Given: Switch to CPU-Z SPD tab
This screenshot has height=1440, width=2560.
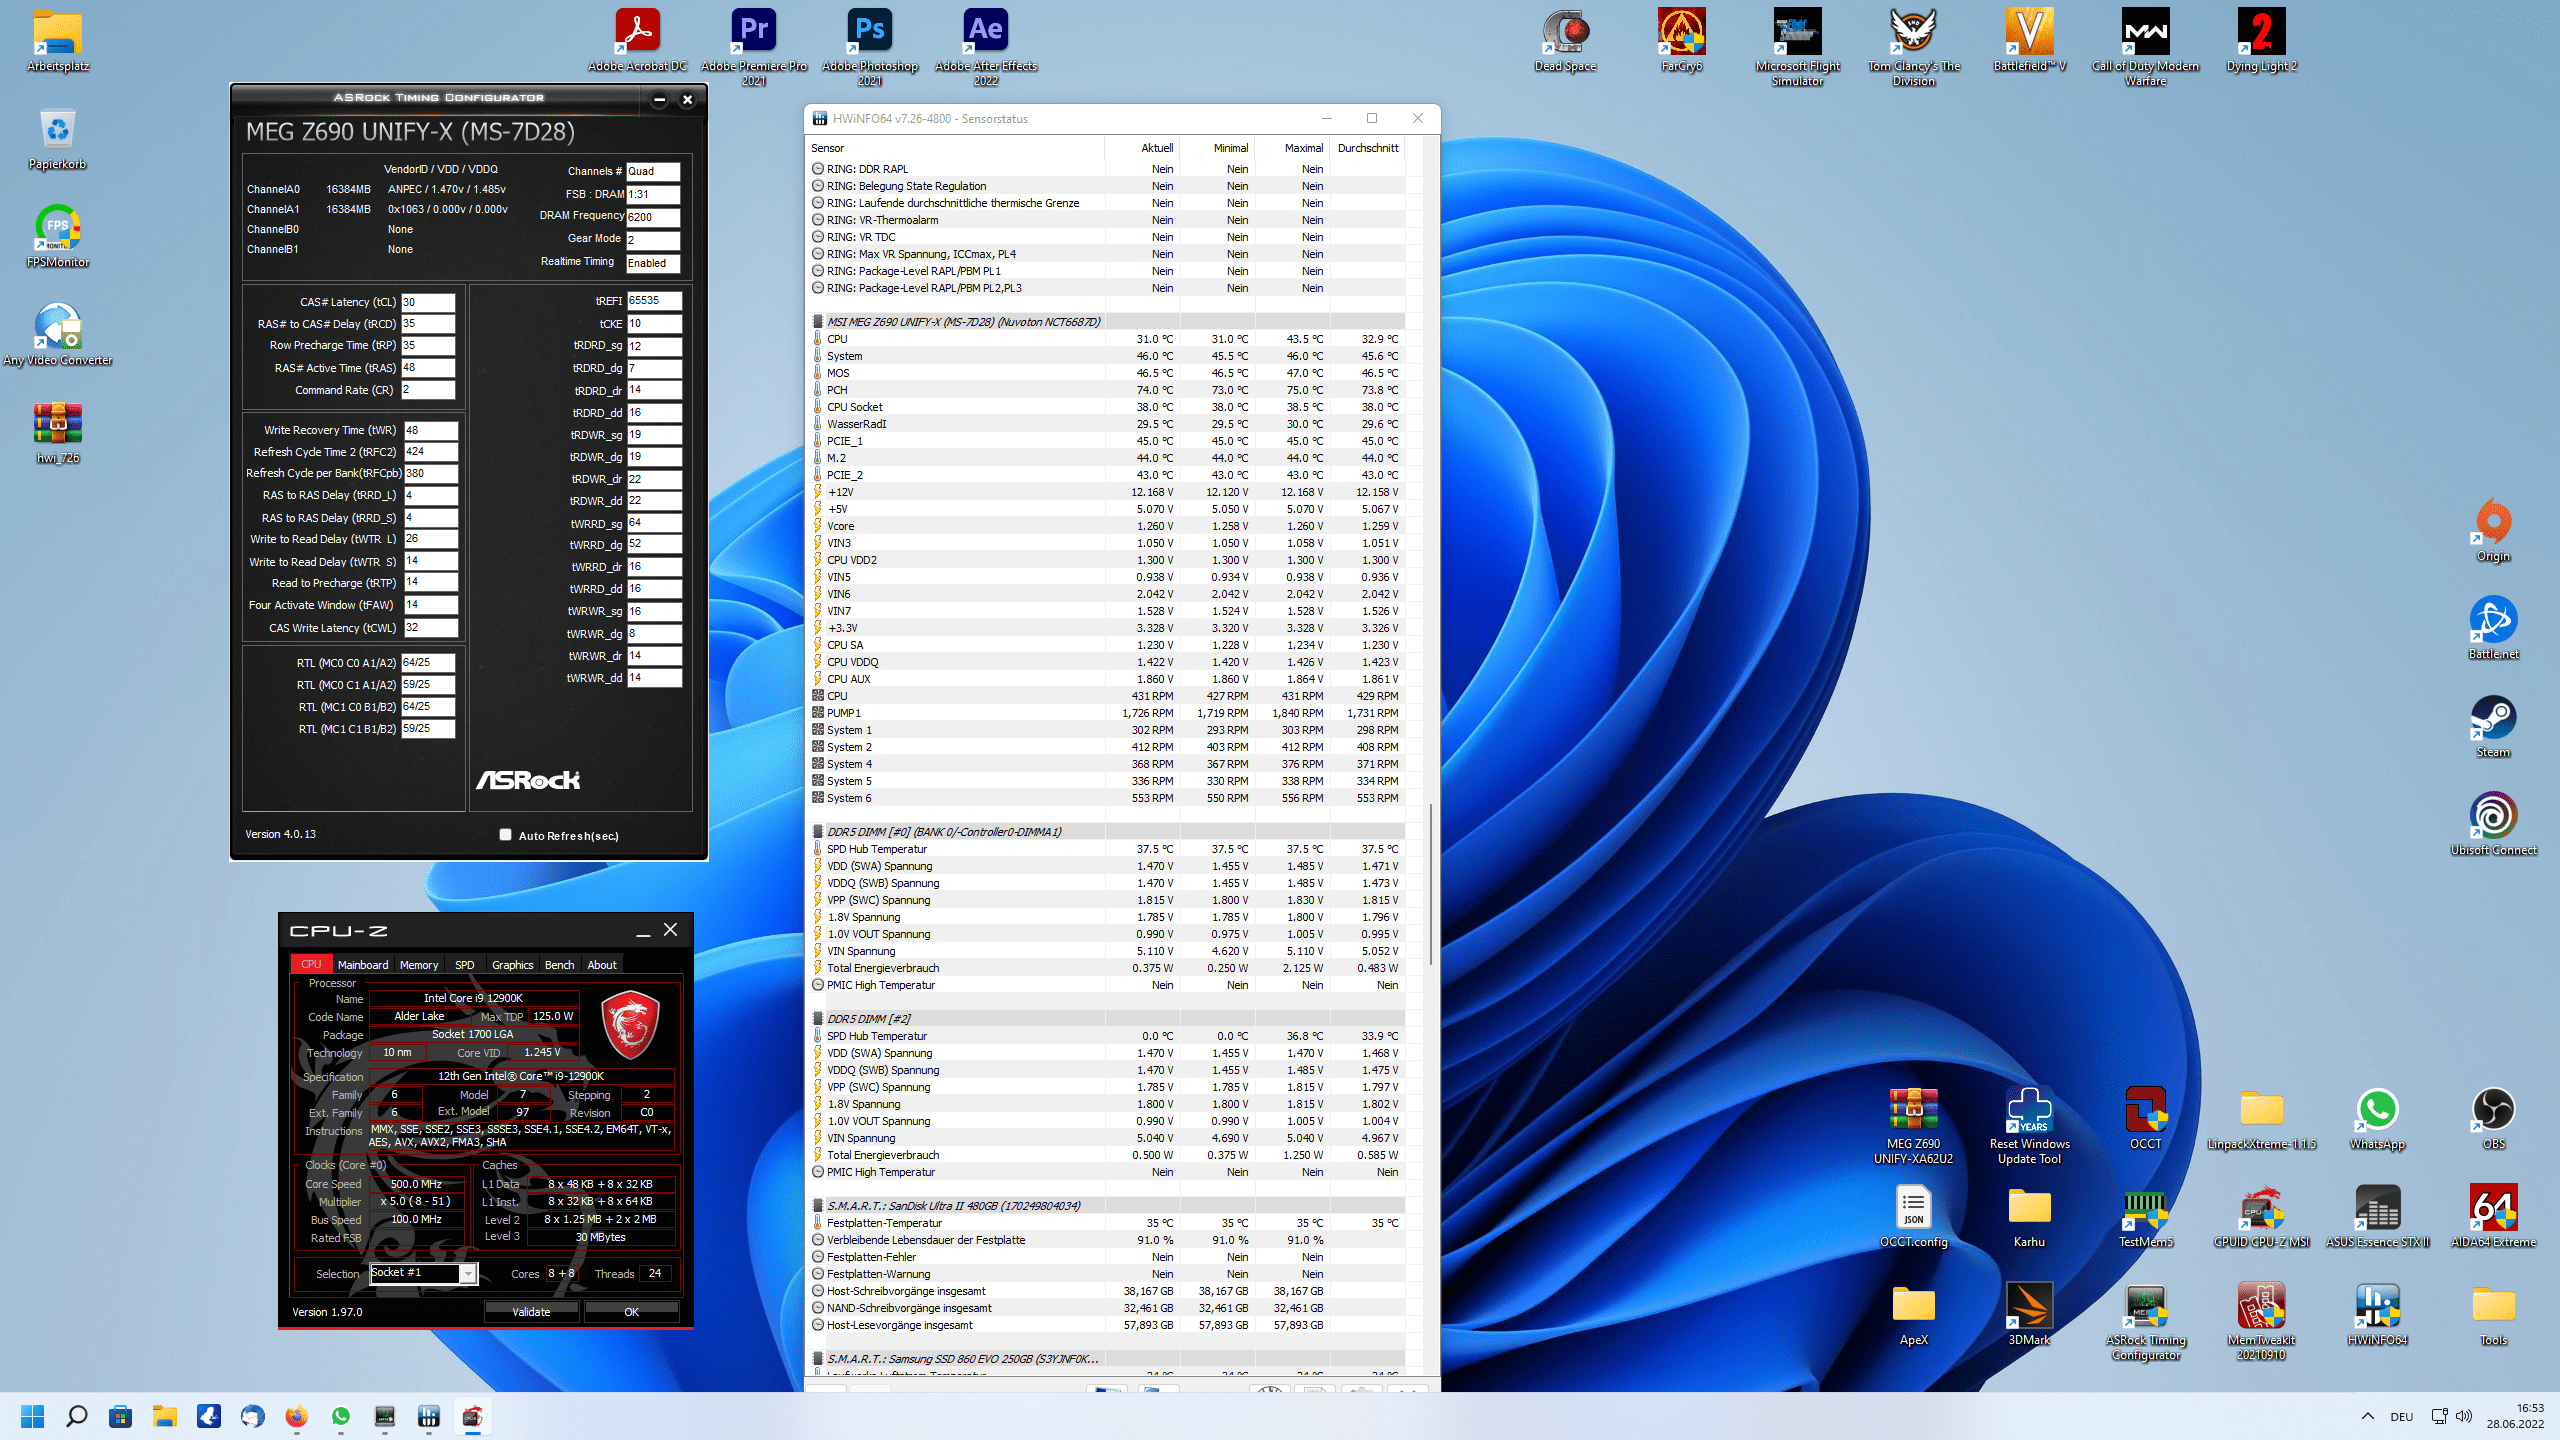Looking at the screenshot, I should point(464,965).
